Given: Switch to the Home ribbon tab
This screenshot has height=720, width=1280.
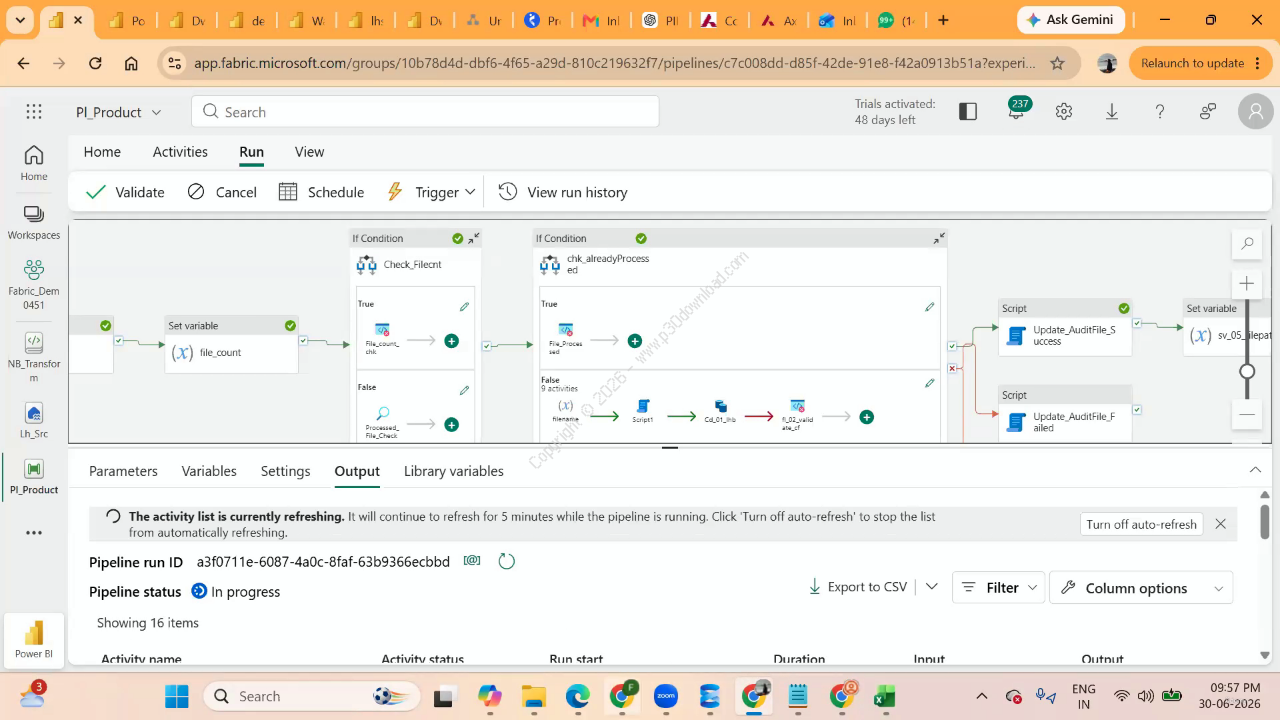Looking at the screenshot, I should (x=102, y=152).
